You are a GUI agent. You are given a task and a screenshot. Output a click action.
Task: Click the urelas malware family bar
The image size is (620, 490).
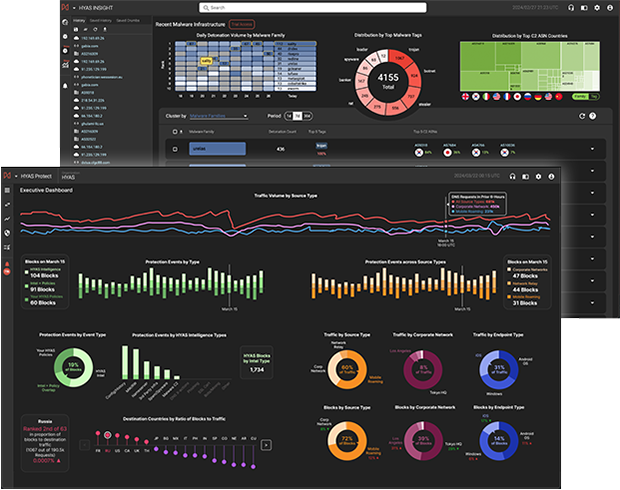[217, 149]
